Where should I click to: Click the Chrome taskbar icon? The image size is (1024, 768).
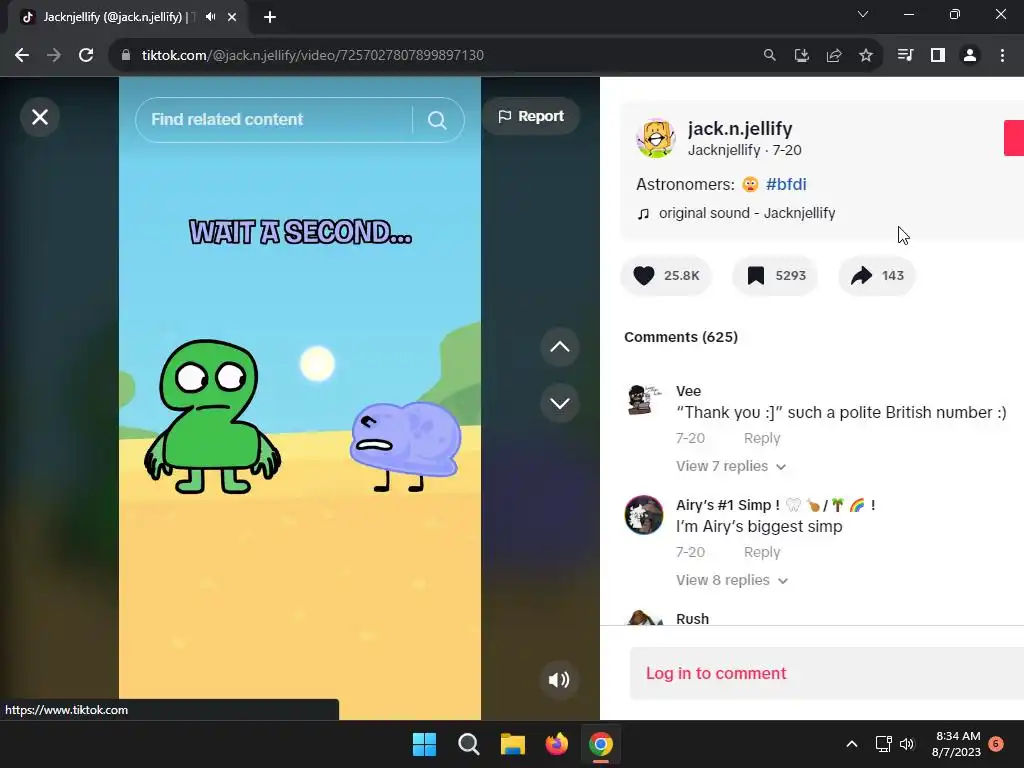click(601, 744)
